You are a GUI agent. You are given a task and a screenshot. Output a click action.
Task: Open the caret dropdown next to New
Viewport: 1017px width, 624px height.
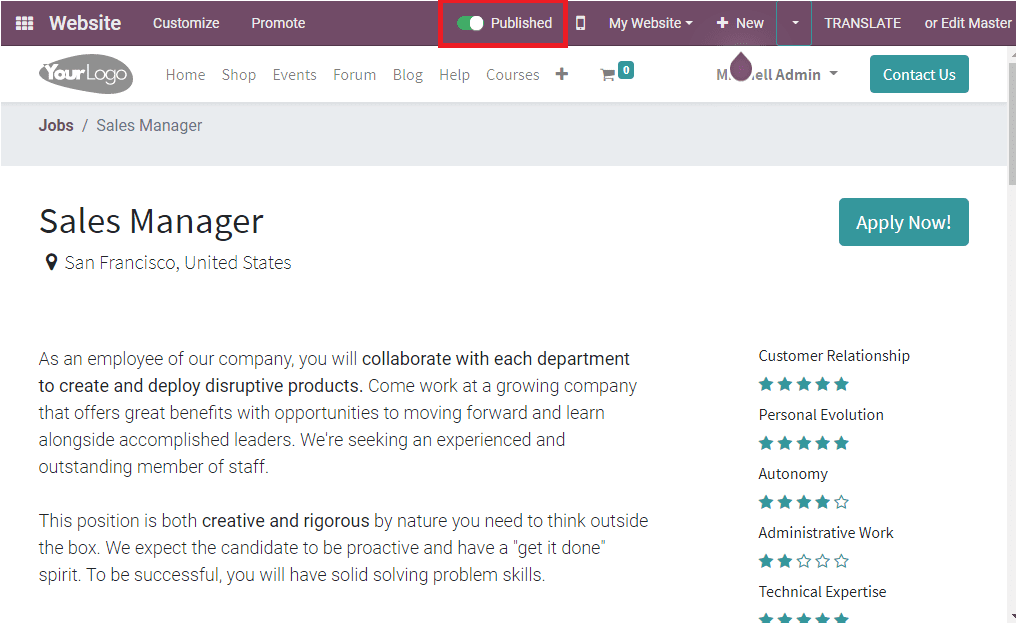[795, 23]
